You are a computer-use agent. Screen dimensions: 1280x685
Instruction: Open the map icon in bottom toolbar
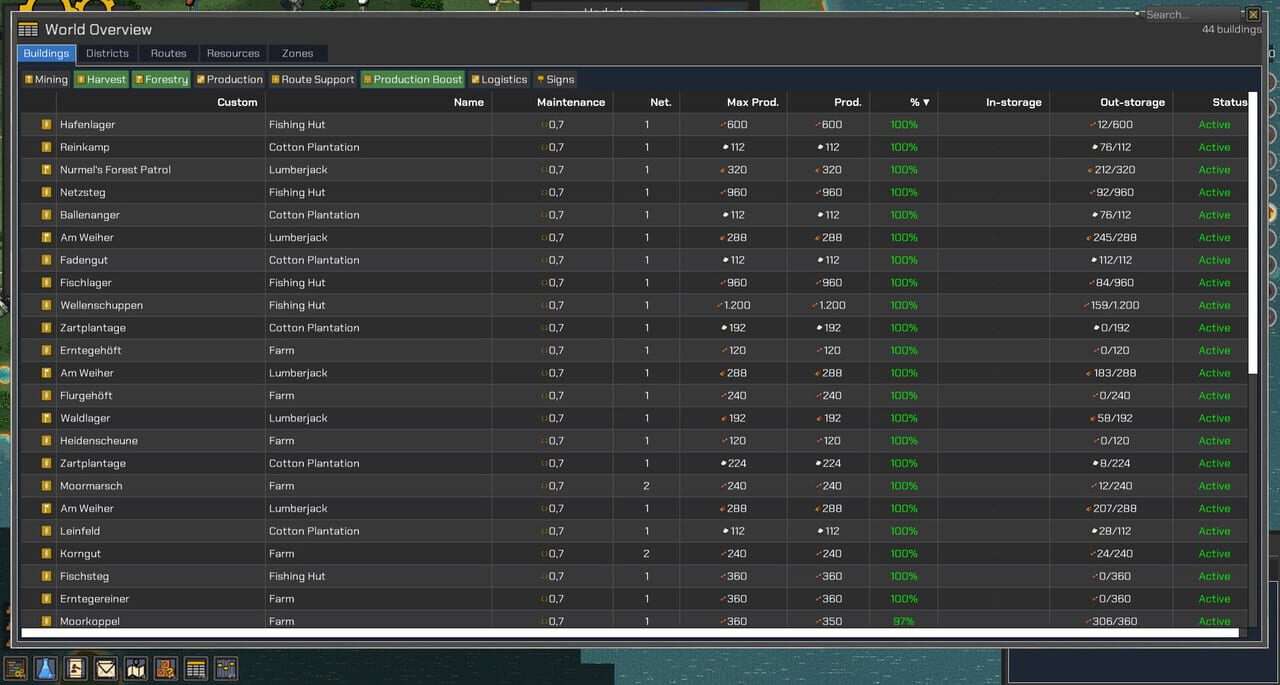136,668
